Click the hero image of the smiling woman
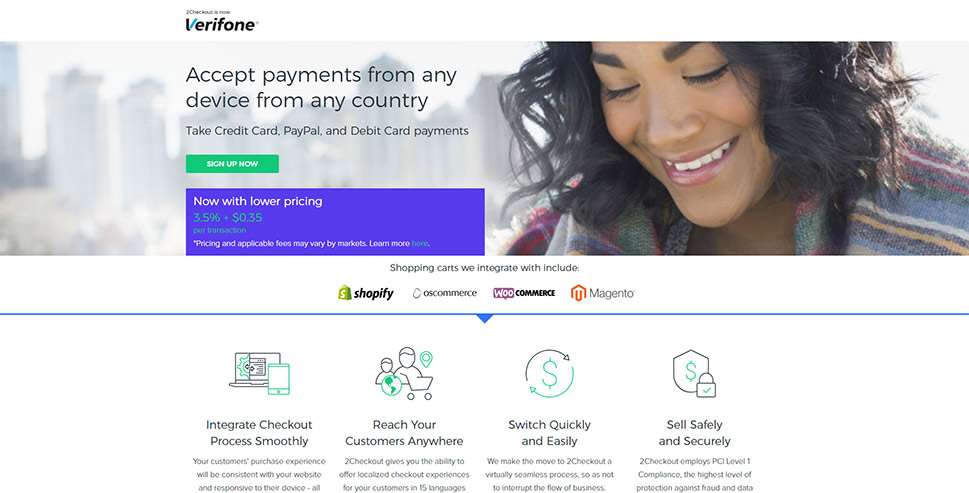This screenshot has width=969, height=493. point(729,148)
